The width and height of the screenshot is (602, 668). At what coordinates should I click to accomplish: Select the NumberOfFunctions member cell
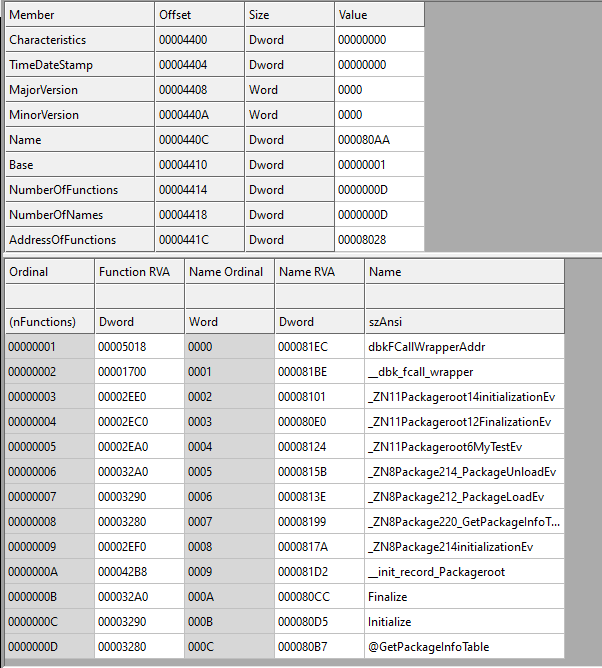coord(80,190)
